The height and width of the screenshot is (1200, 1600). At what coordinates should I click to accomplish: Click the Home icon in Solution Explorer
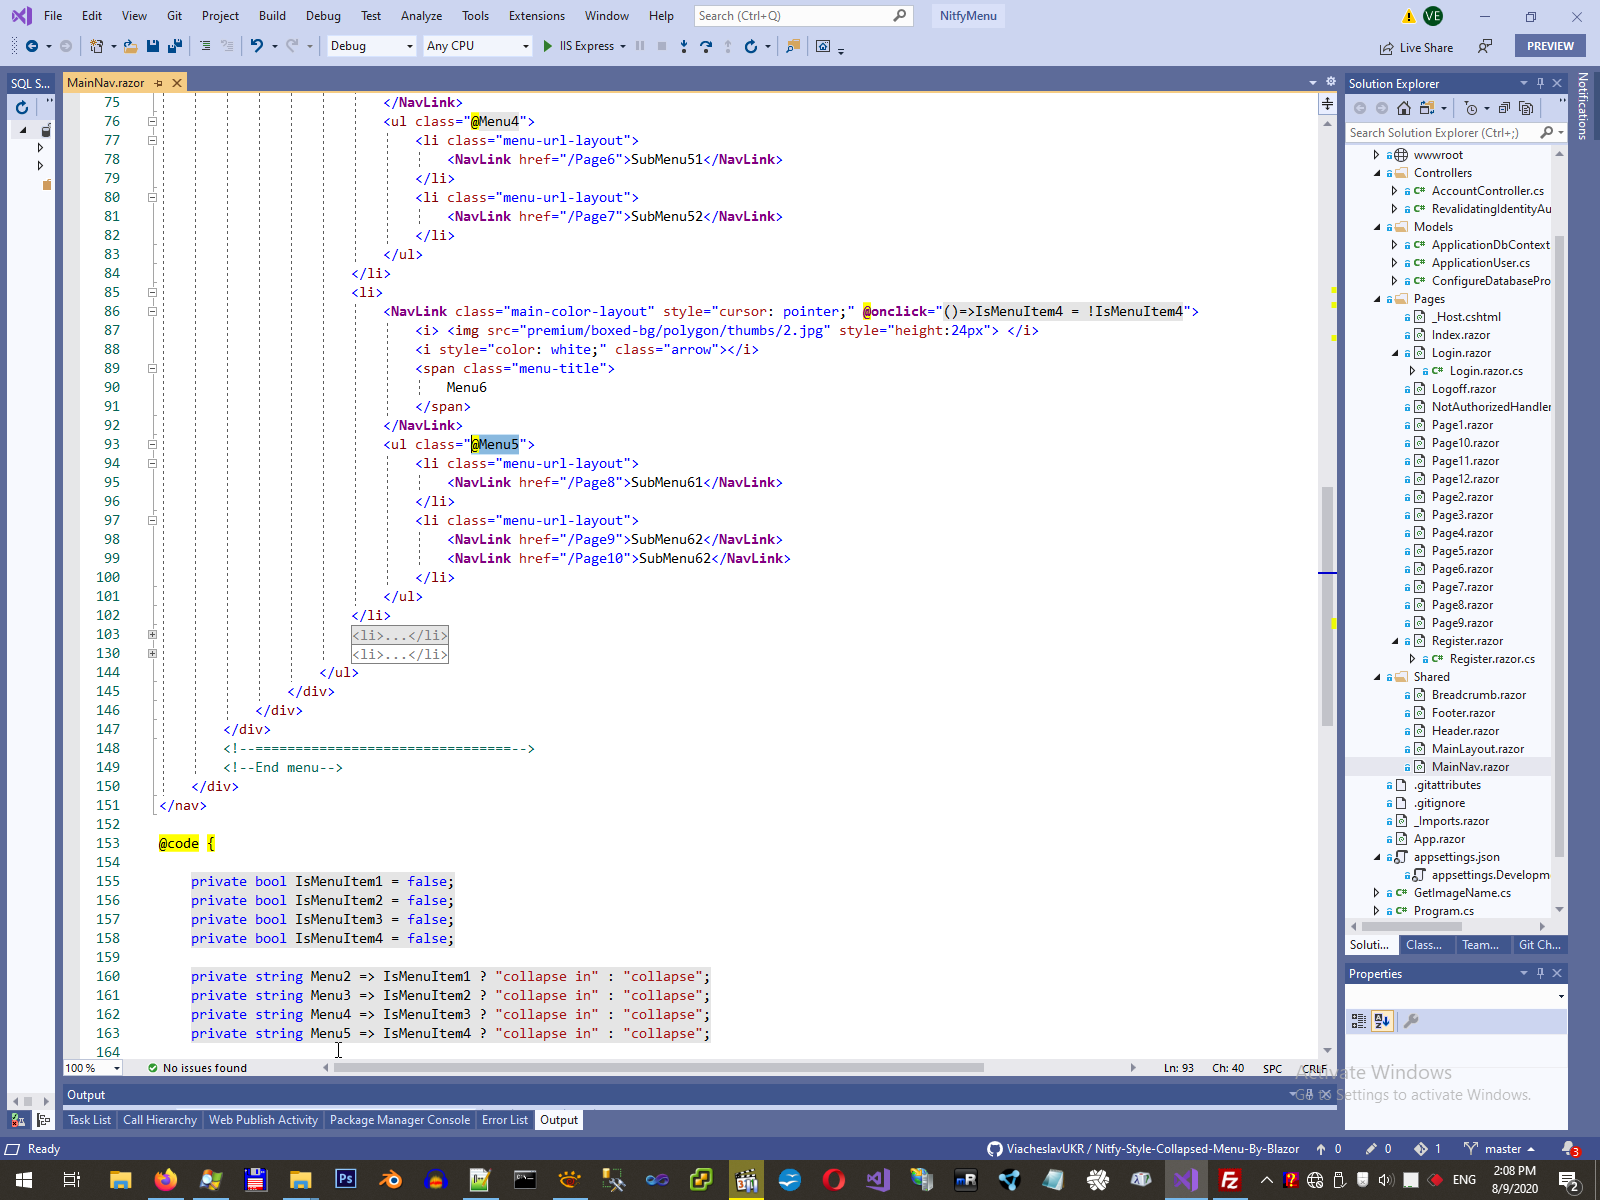coord(1404,108)
